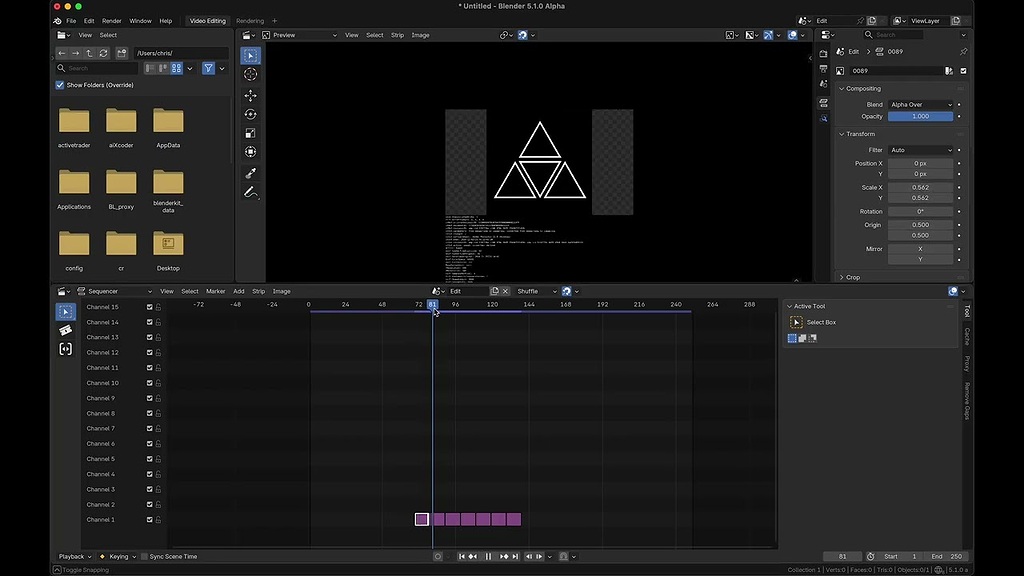
Task: Jump to end frame in playback controls
Action: (515, 556)
